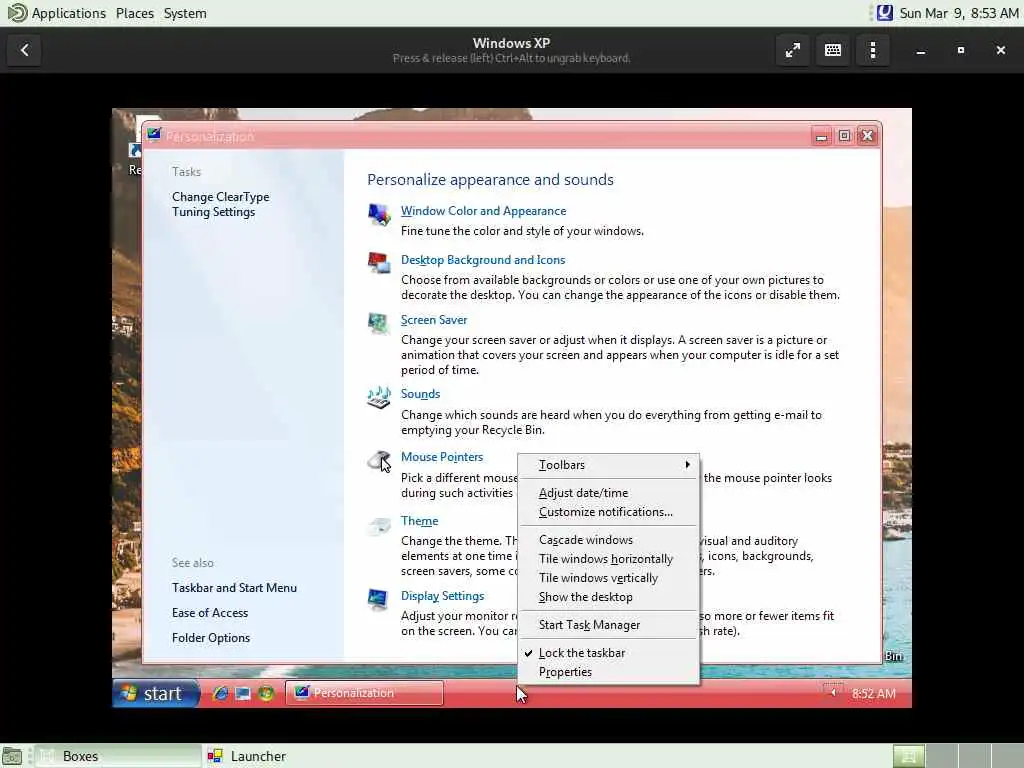
Task: Select Customize notifications menu entry
Action: (609, 512)
